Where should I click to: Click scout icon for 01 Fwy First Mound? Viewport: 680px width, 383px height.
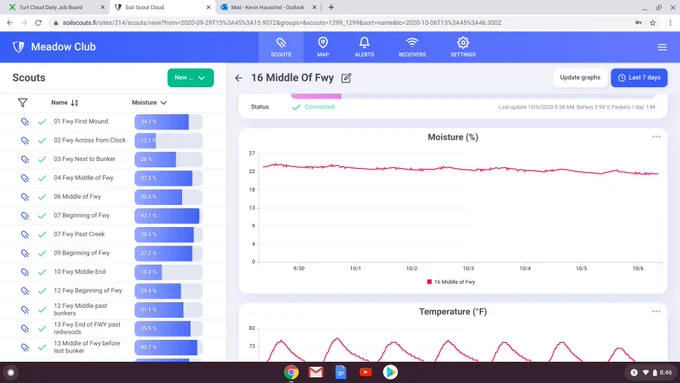25,122
